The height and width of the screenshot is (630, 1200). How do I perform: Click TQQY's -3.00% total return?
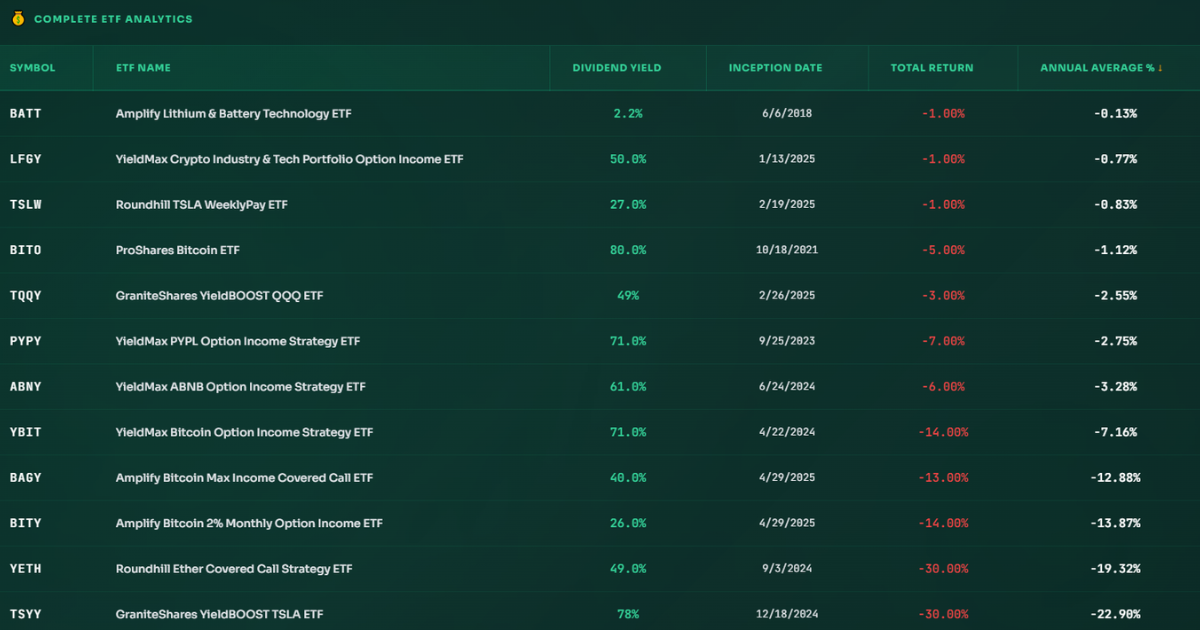[x=943, y=296]
